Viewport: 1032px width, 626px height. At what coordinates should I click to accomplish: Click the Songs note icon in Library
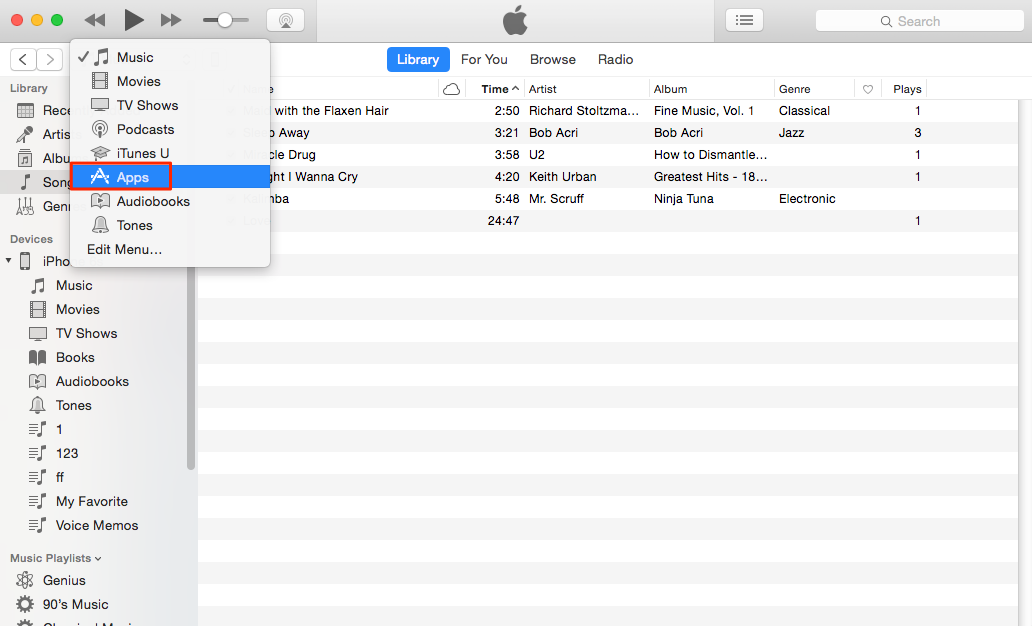coord(25,182)
